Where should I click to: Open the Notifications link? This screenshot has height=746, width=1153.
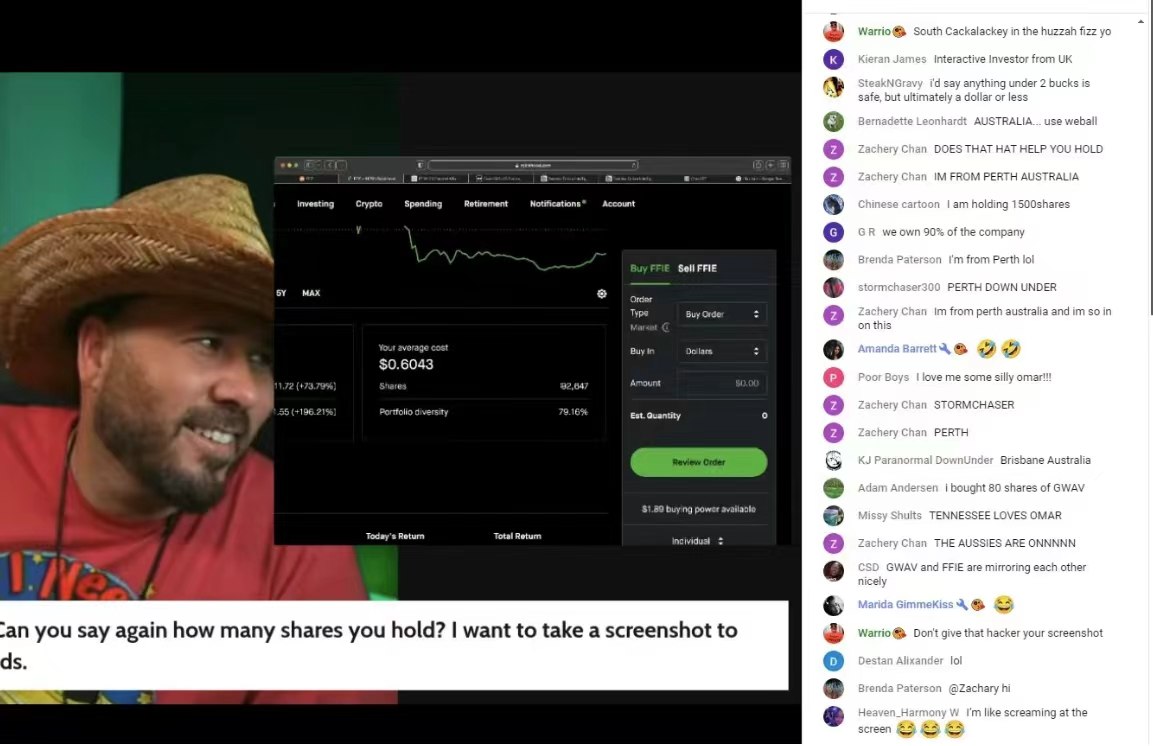click(557, 204)
